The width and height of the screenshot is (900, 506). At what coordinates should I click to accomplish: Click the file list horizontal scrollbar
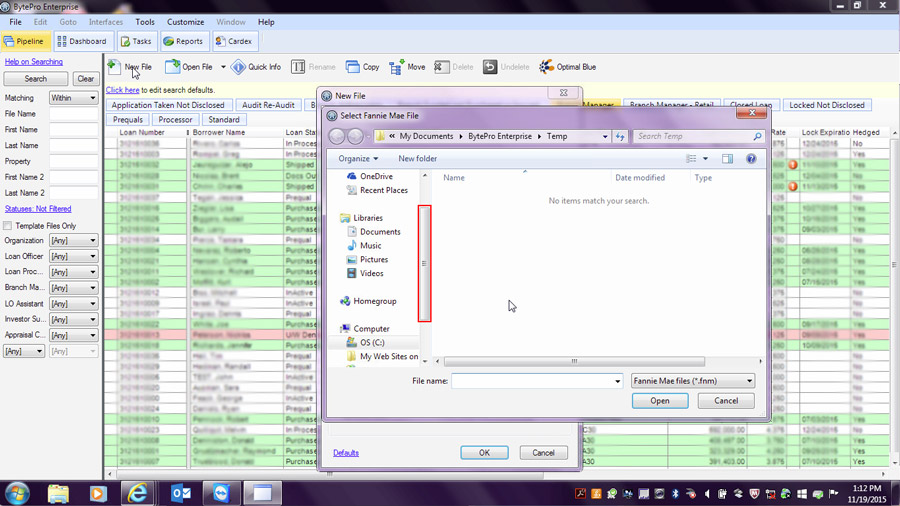click(574, 361)
